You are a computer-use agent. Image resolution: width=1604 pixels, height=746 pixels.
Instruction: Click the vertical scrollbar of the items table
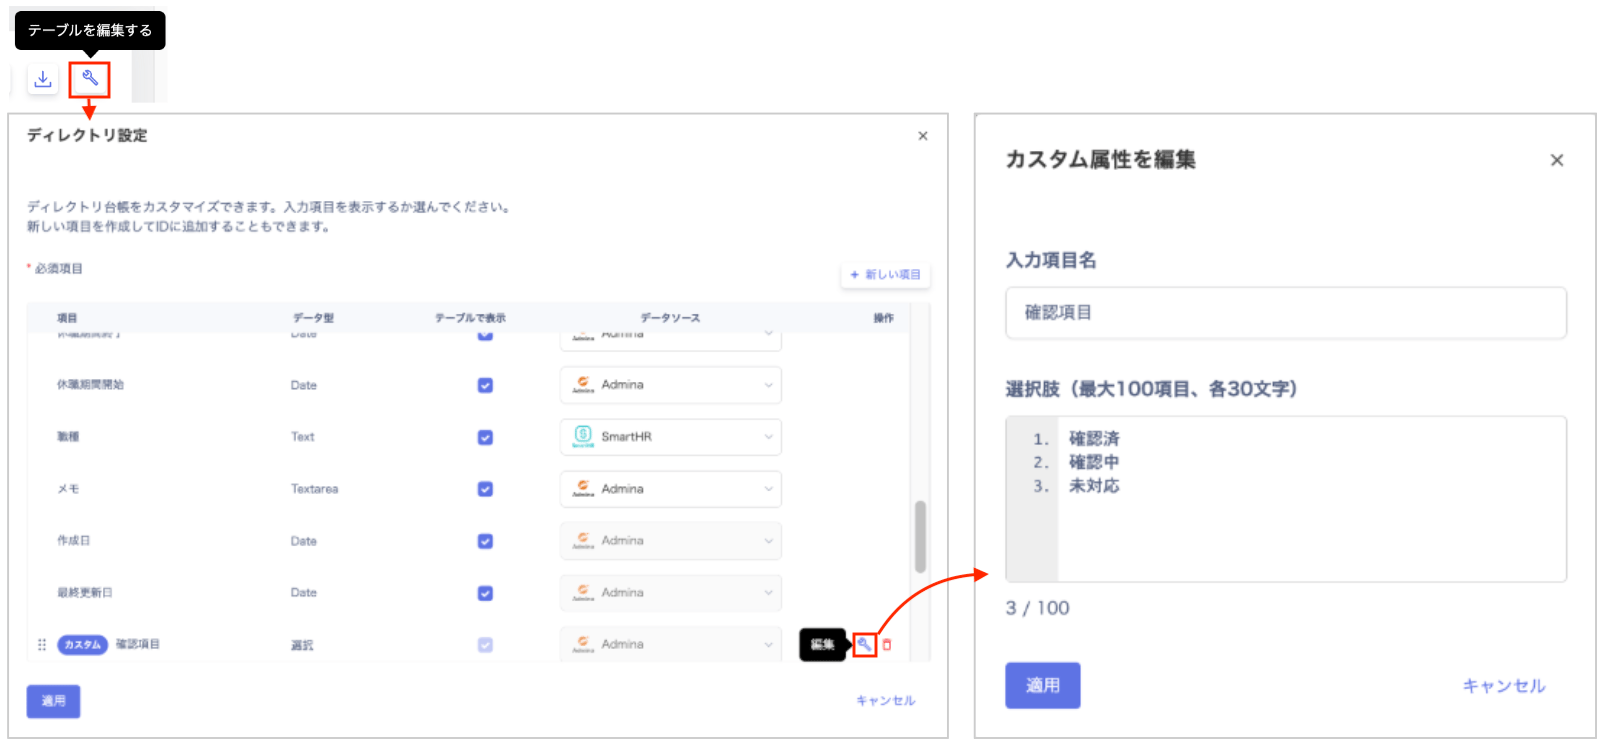[920, 536]
